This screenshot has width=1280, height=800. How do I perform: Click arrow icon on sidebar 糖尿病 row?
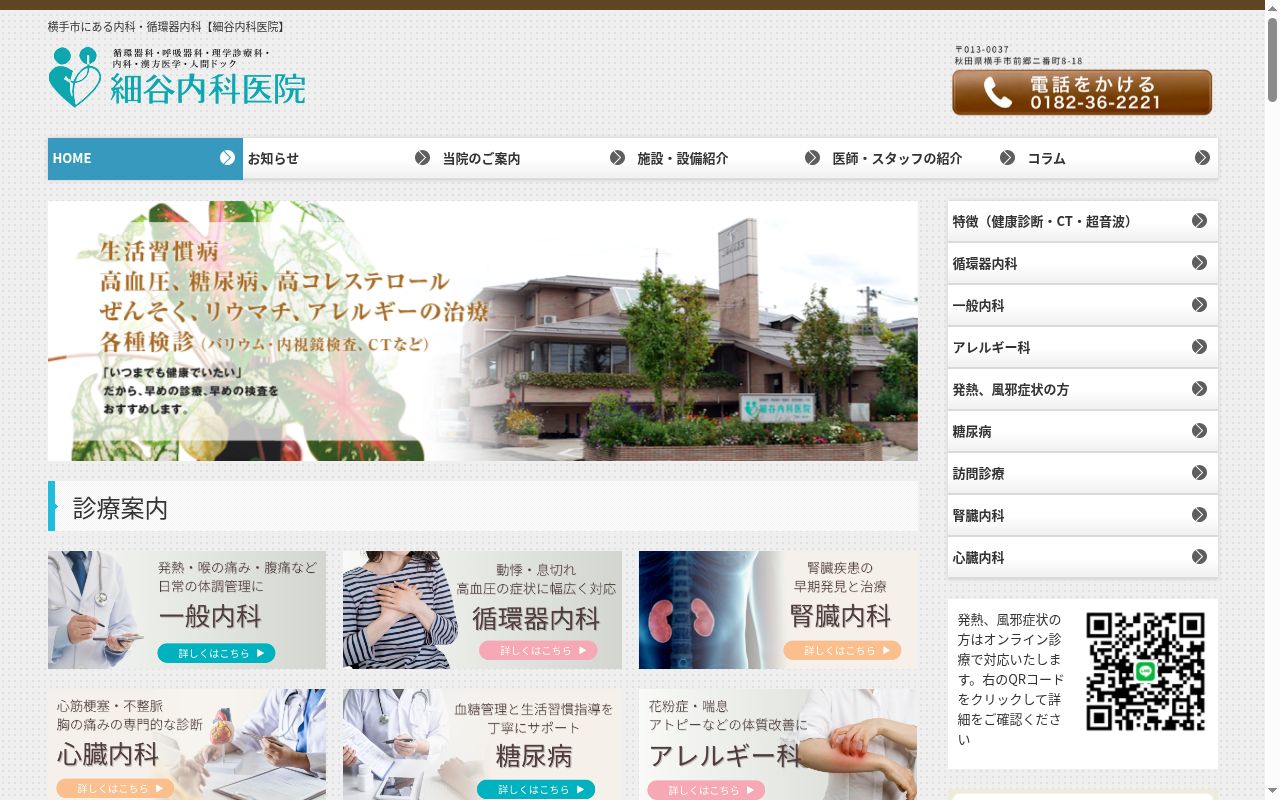(x=1199, y=431)
